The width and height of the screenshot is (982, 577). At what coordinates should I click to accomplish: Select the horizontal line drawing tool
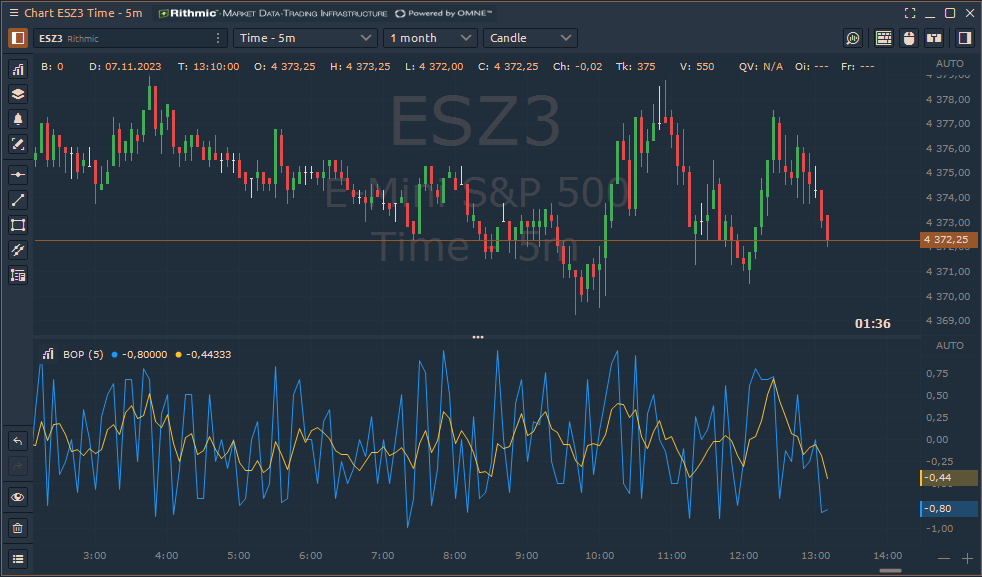(18, 174)
